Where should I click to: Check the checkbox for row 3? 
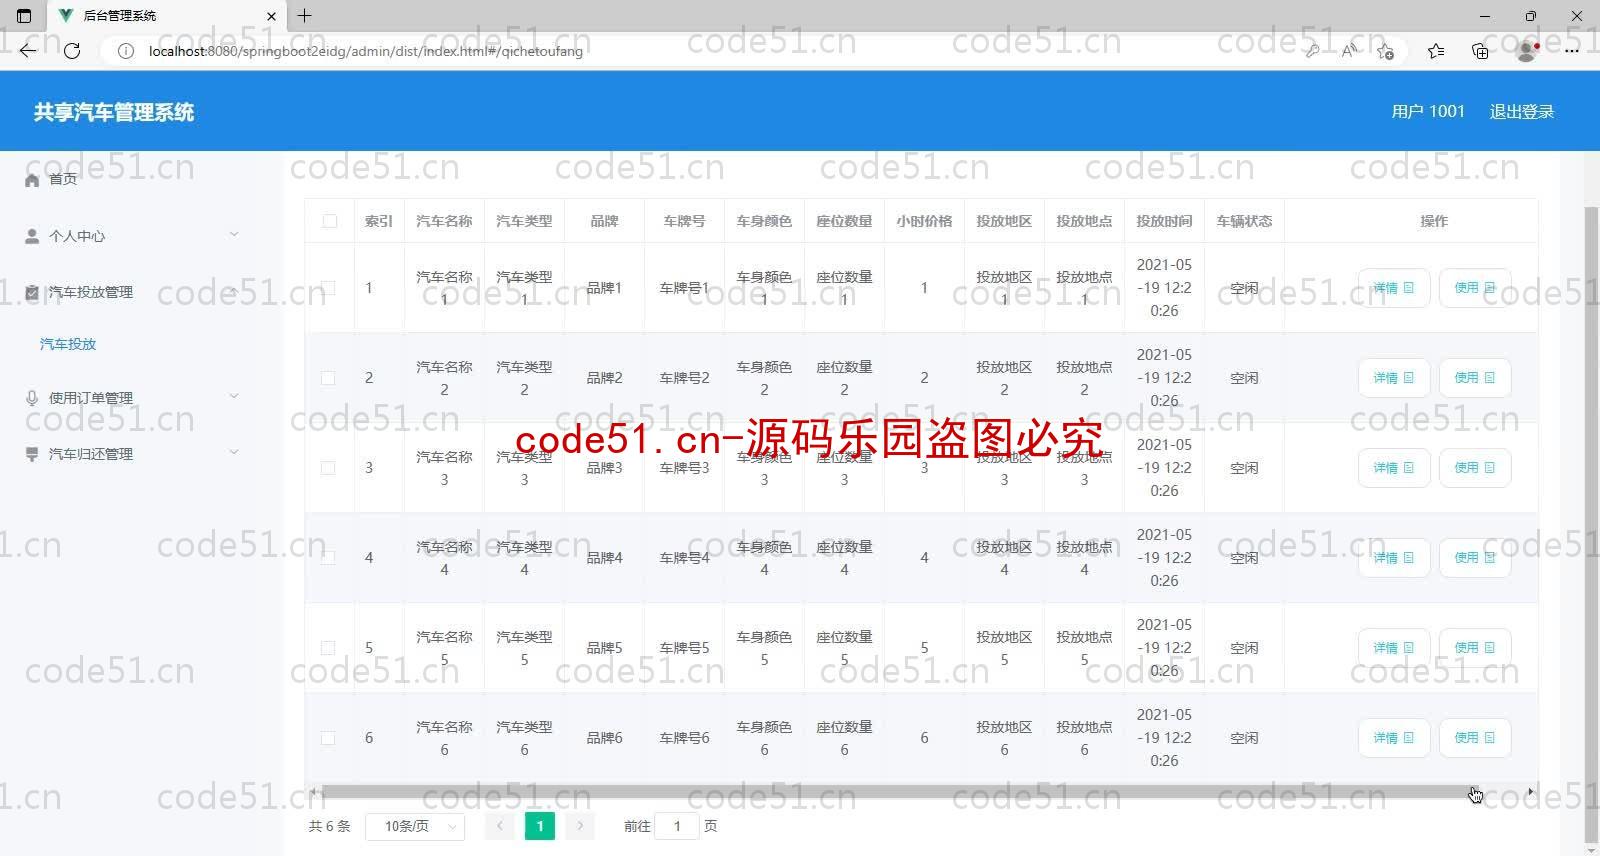click(328, 468)
